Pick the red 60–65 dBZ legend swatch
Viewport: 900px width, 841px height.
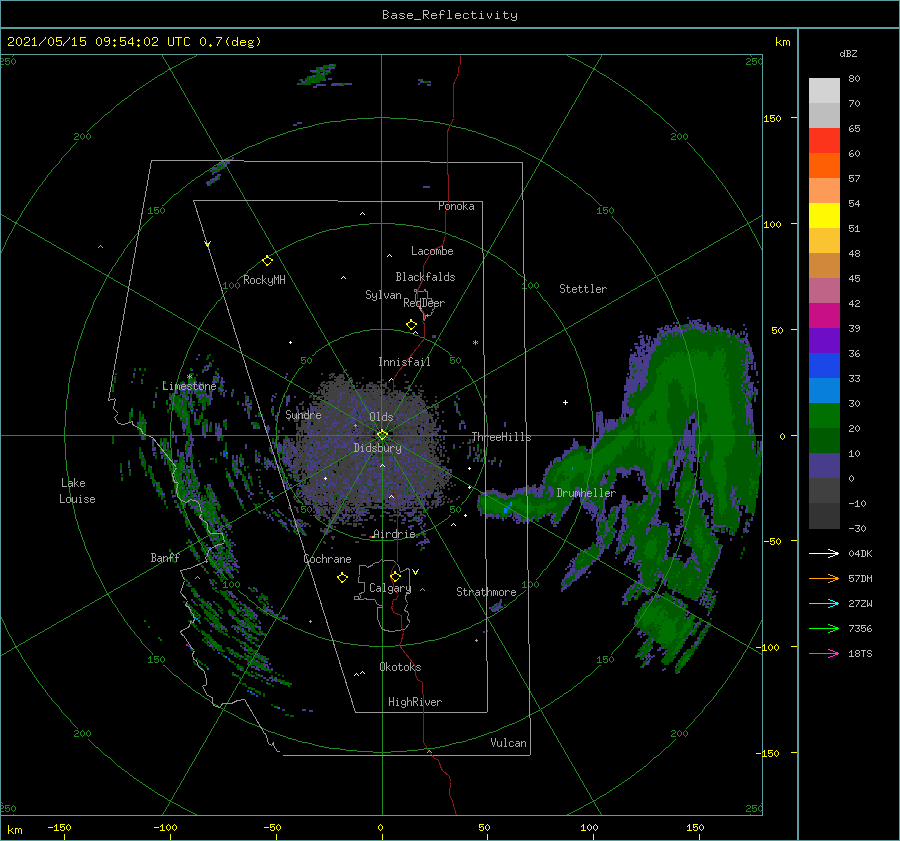(x=824, y=141)
